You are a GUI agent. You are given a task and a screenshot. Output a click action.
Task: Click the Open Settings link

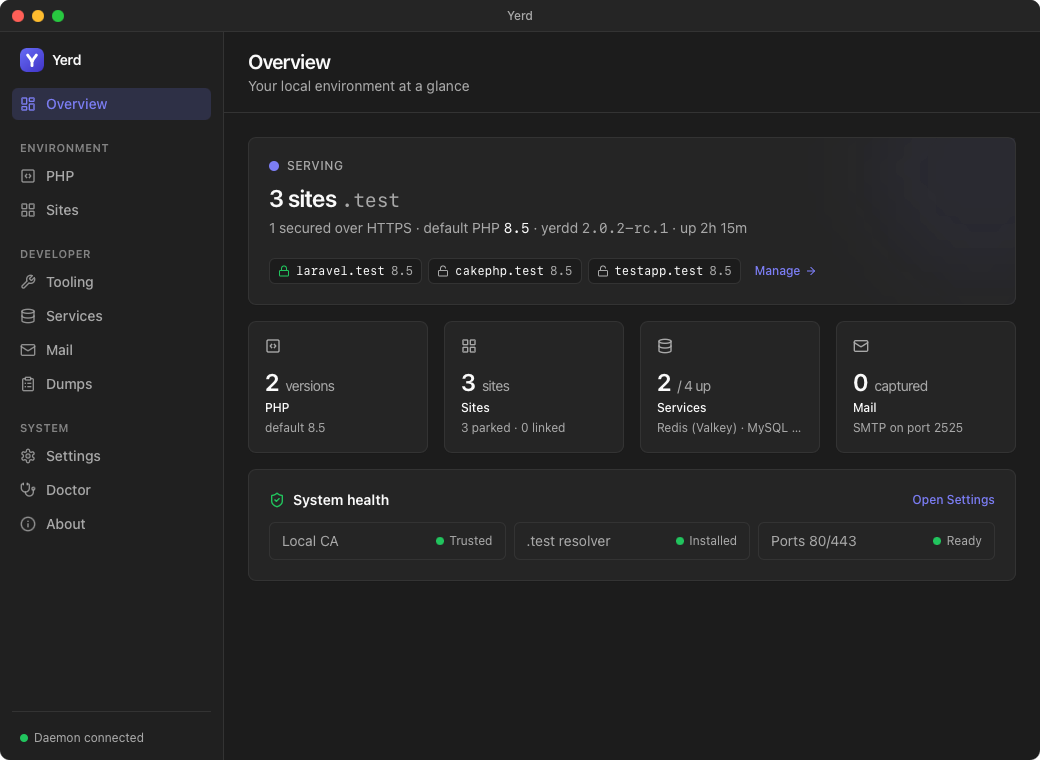[953, 500]
